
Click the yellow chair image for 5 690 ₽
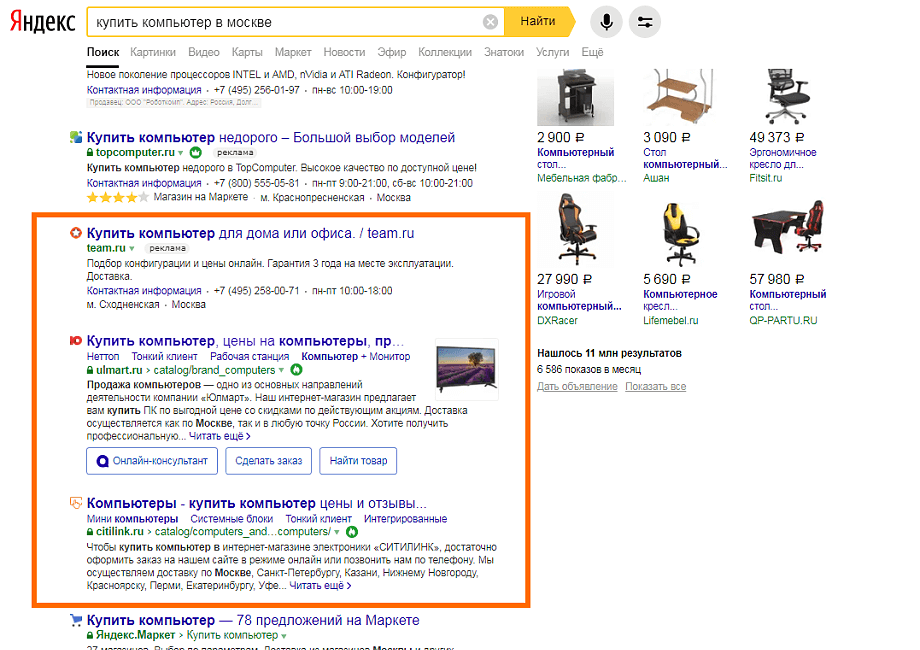681,233
